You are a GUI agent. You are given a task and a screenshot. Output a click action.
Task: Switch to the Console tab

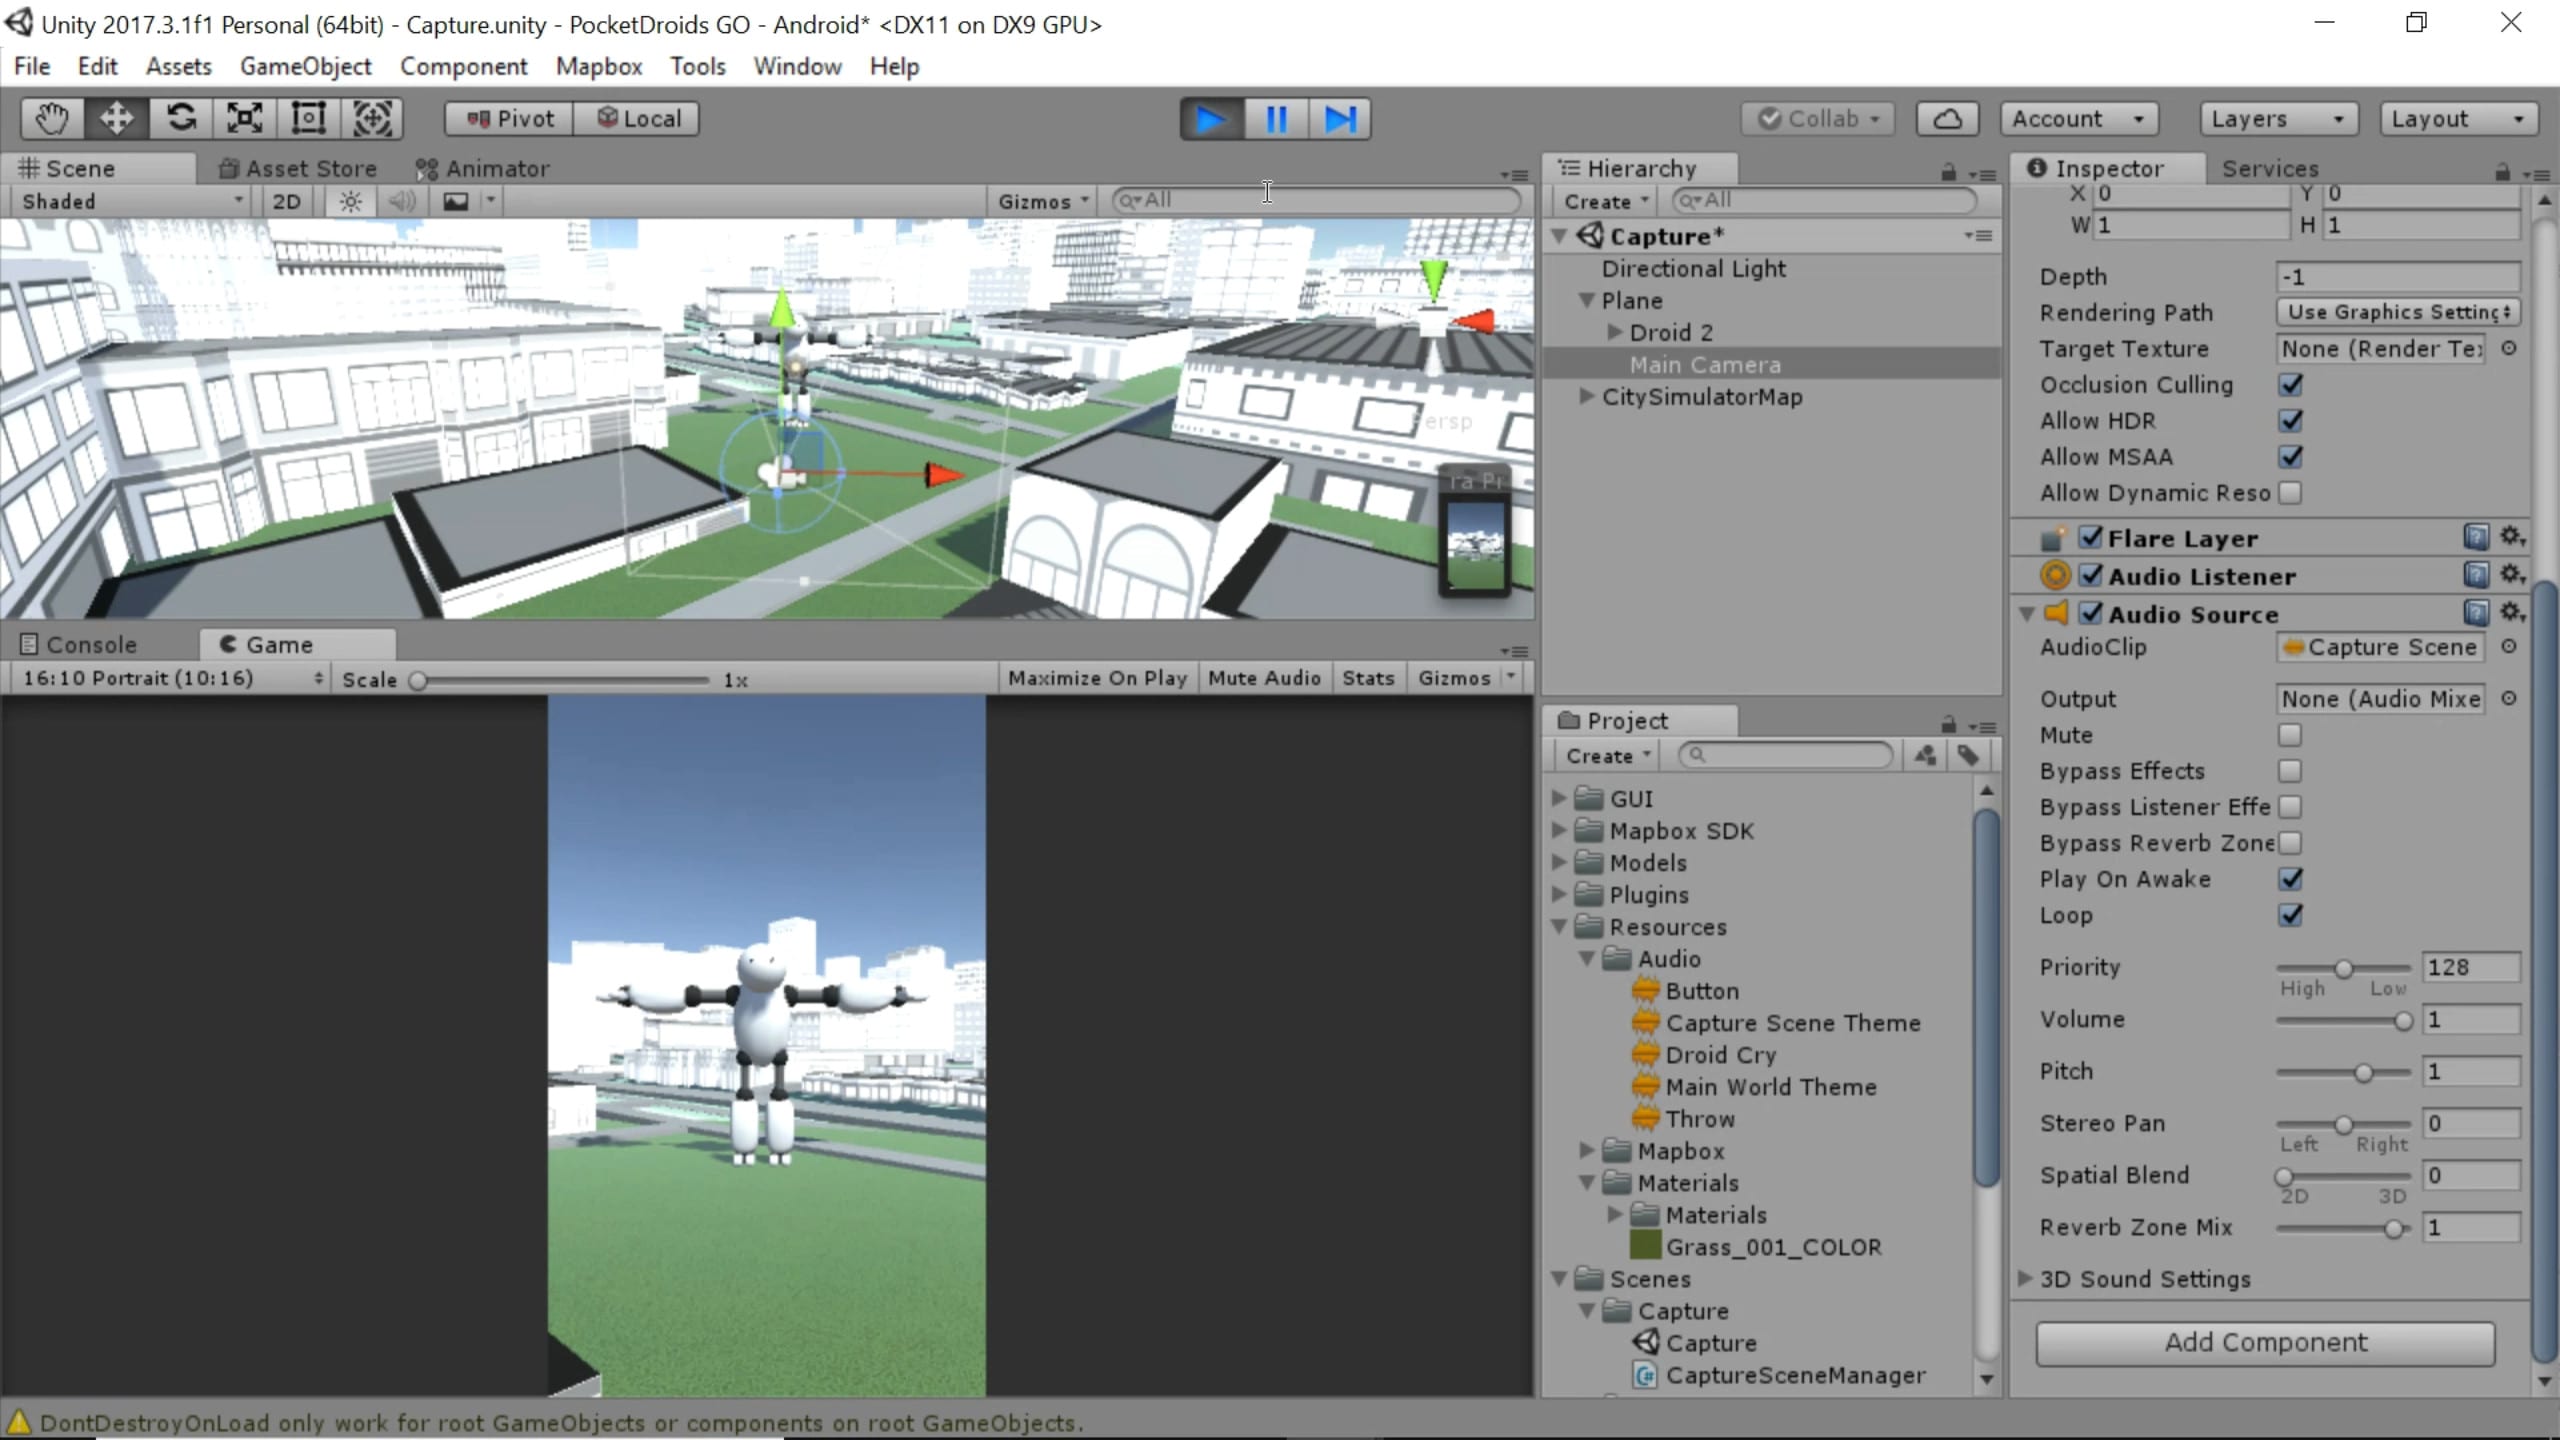tap(80, 645)
